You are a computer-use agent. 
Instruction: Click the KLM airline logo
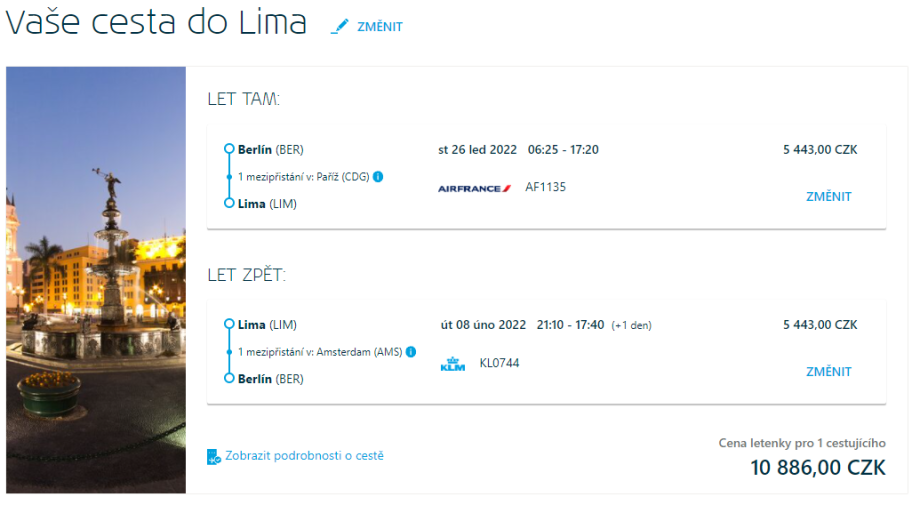pyautogui.click(x=453, y=364)
